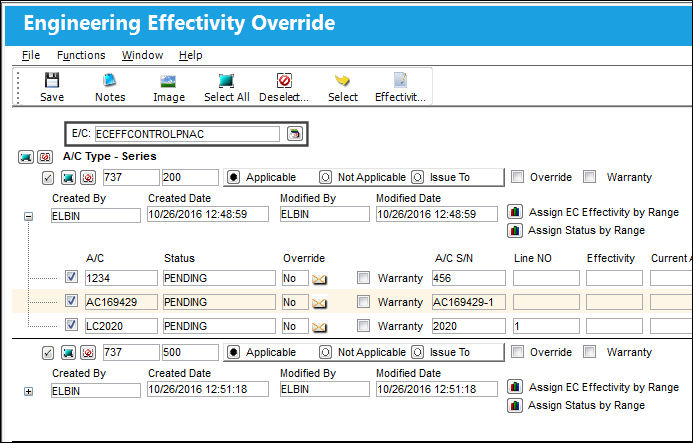
Task: Click Assign EC Effectivity by Range icon for 737 500
Action: pos(515,387)
